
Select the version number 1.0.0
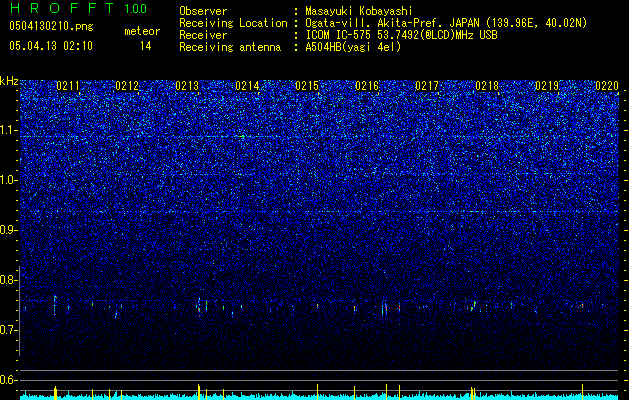[x=136, y=9]
